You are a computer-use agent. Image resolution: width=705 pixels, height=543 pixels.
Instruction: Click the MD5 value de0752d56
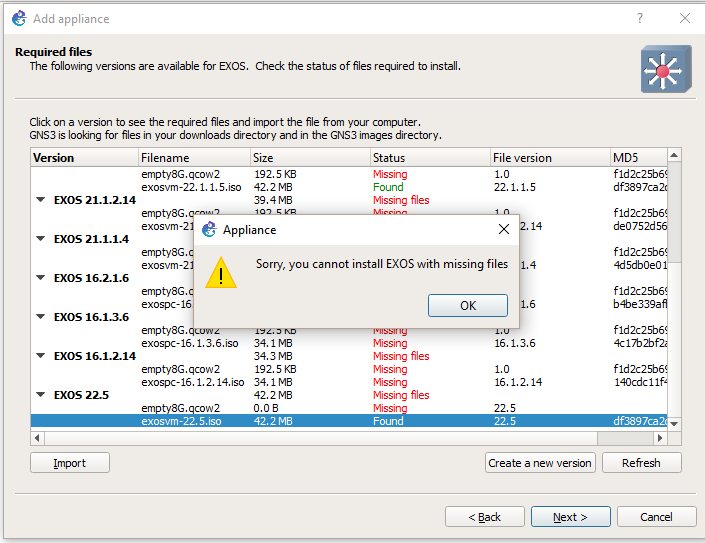coord(640,226)
